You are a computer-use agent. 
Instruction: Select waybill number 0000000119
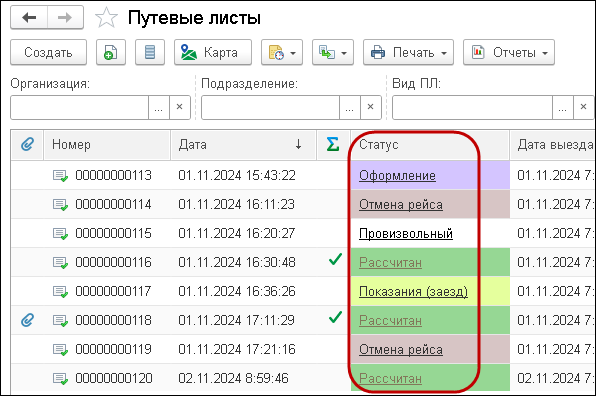113,349
